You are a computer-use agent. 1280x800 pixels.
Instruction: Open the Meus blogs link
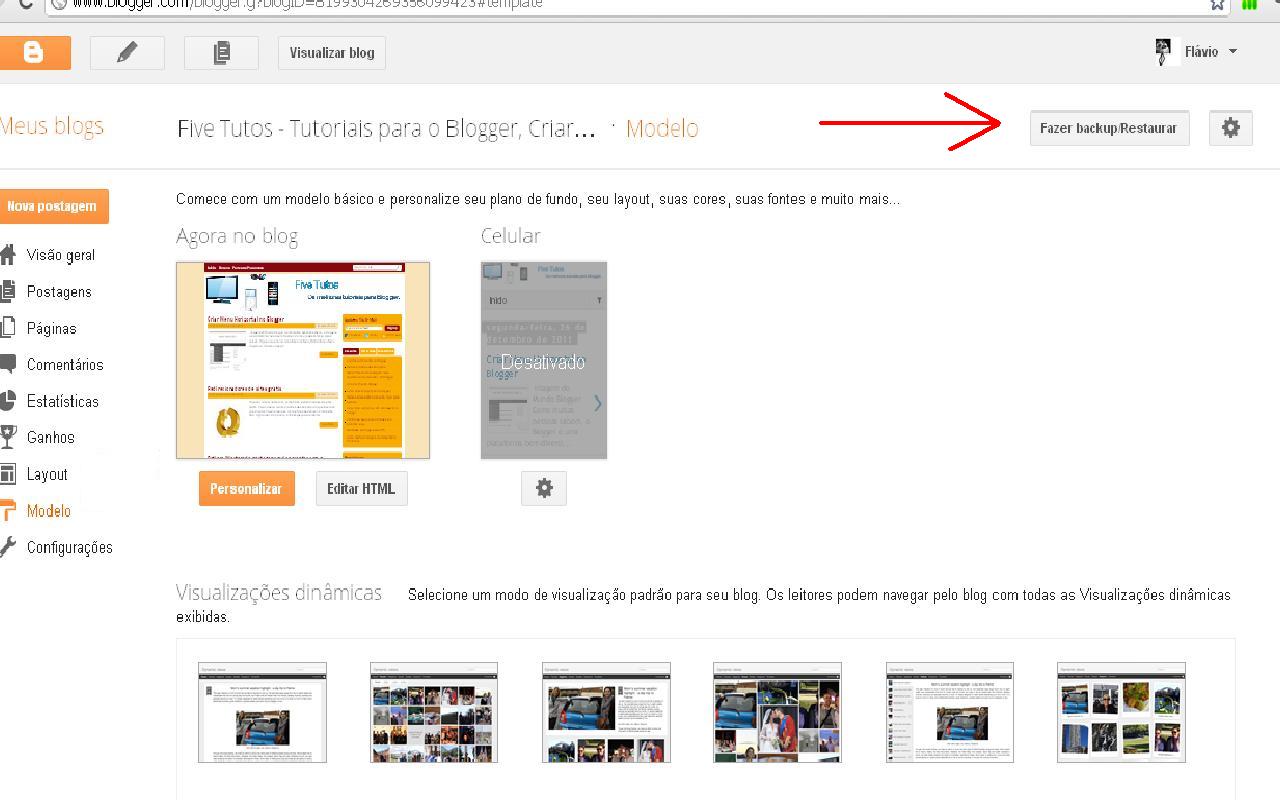52,126
